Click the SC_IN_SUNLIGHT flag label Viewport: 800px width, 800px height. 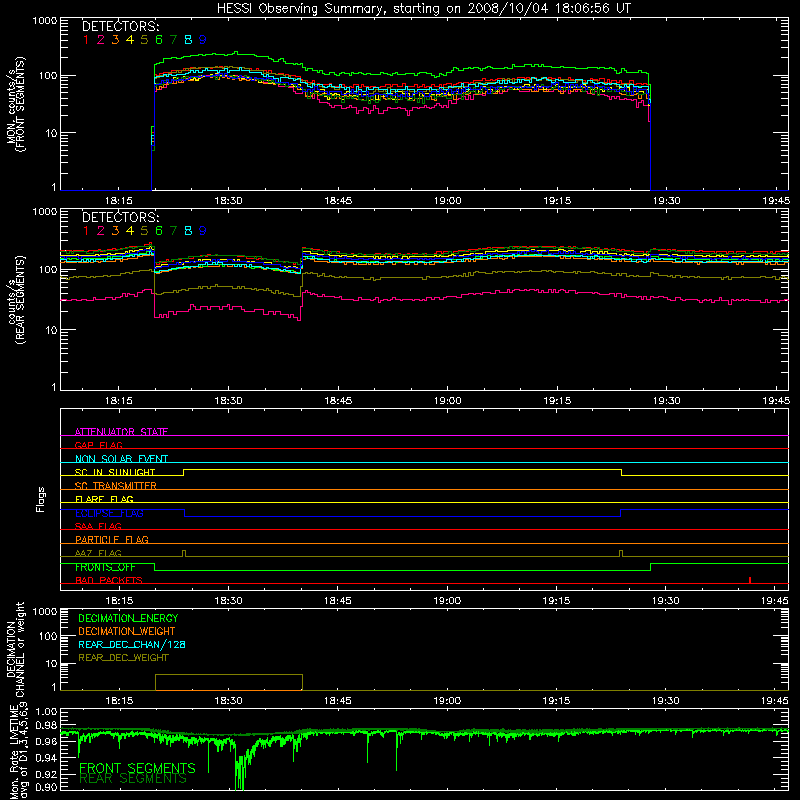tap(115, 472)
